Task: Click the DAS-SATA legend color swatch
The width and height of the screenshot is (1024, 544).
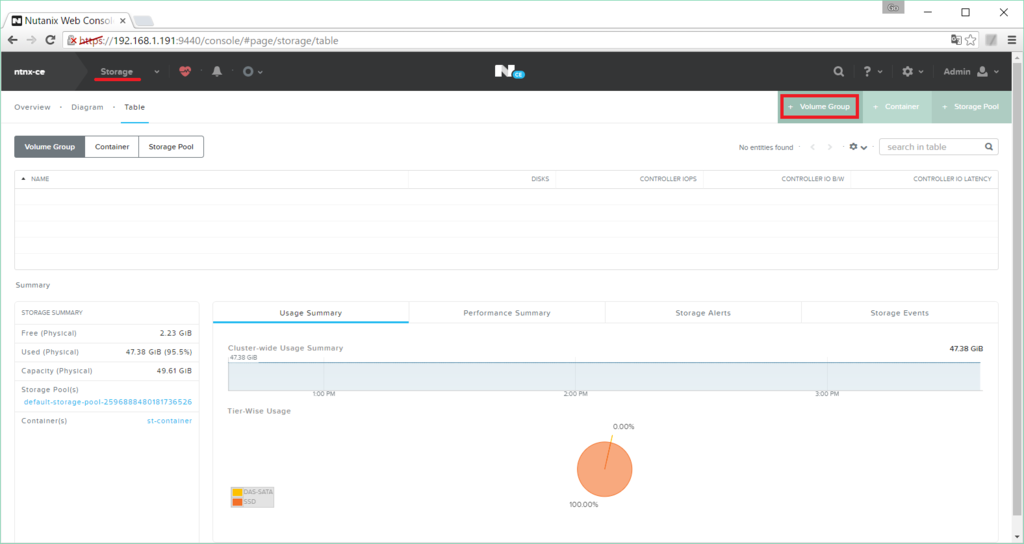Action: click(237, 492)
